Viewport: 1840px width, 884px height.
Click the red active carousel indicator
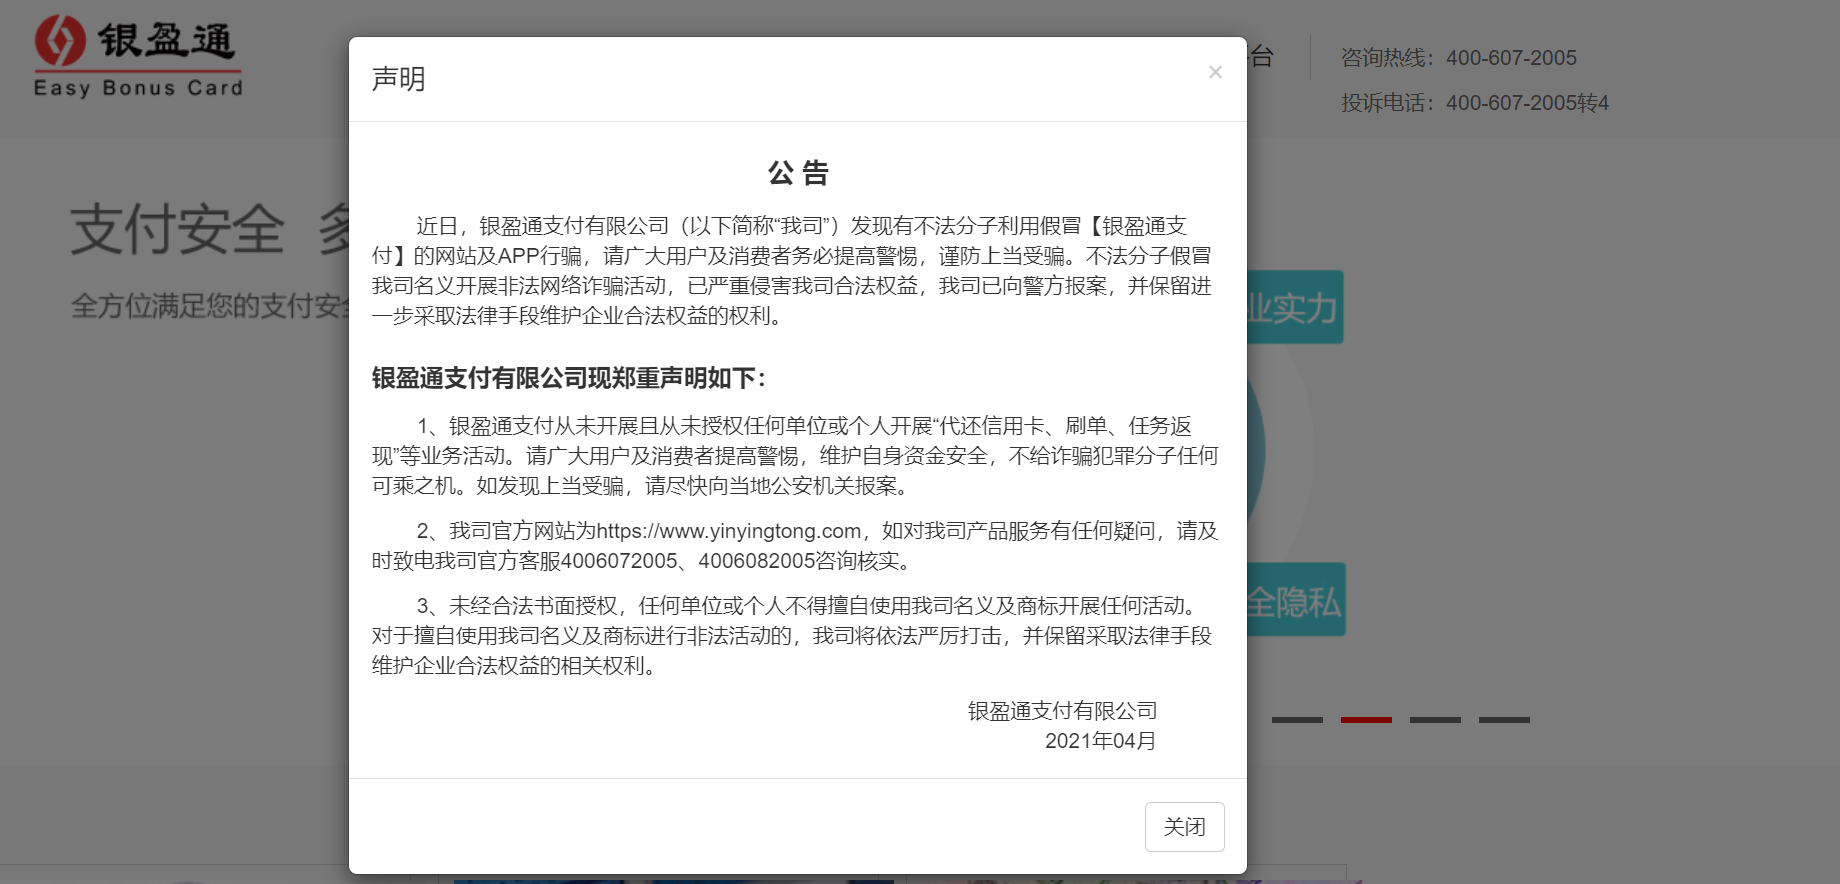coord(1366,720)
